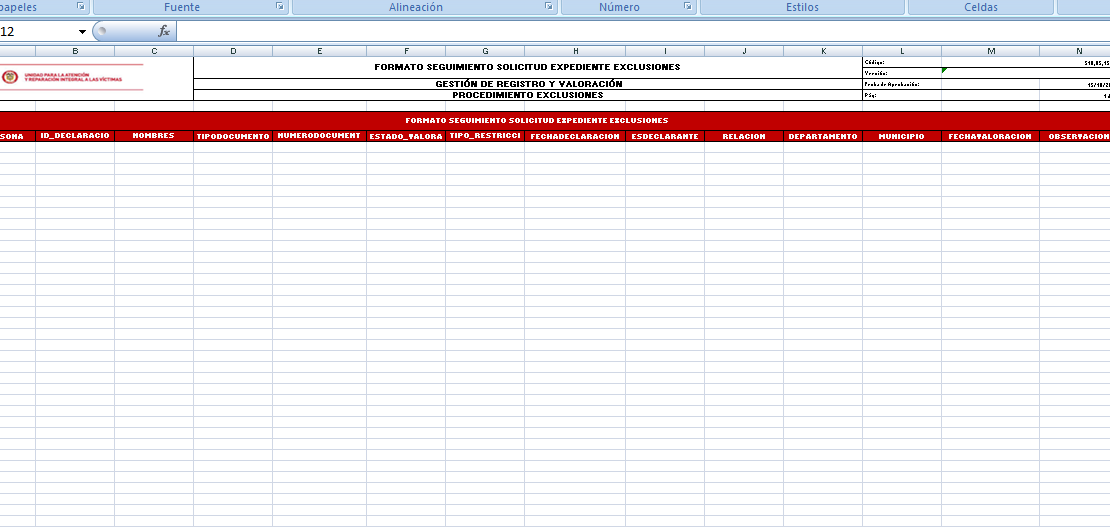This screenshot has width=1110, height=527.
Task: Select the NUMERODOCUMENT header cell
Action: tap(319, 136)
